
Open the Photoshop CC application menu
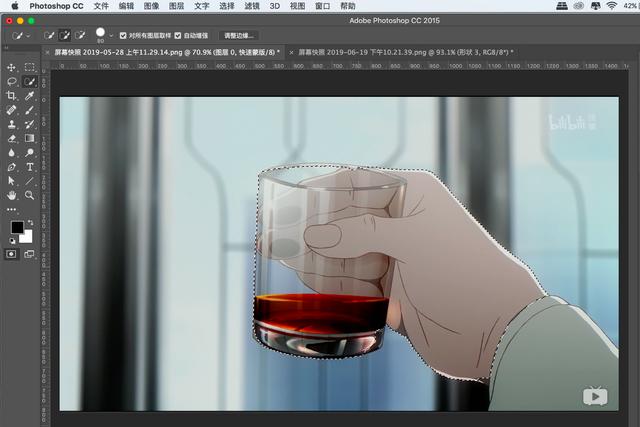56,6
